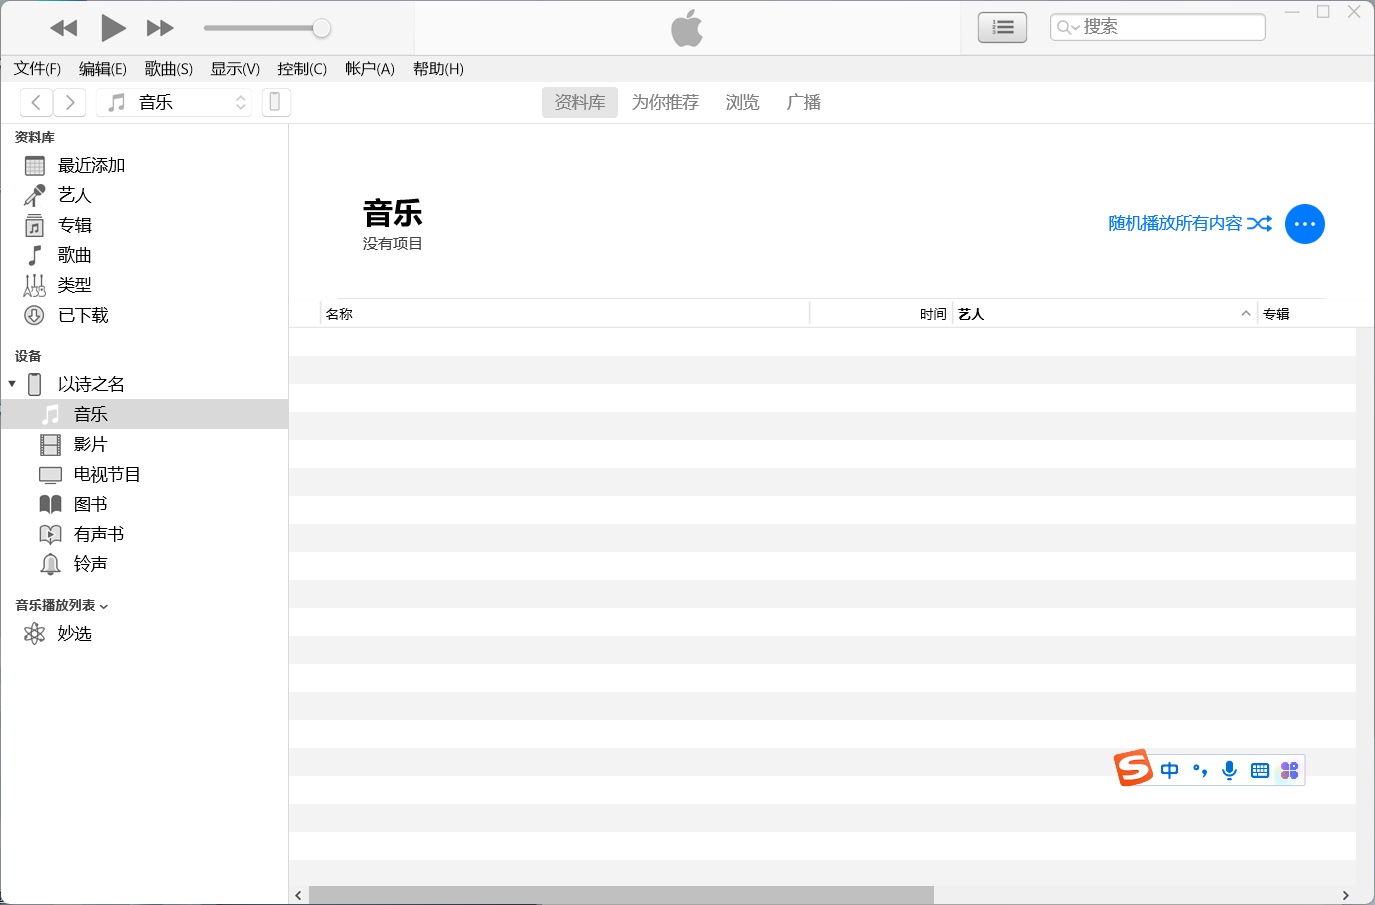Navigate back with the left arrow button
The image size is (1375, 905).
(36, 102)
